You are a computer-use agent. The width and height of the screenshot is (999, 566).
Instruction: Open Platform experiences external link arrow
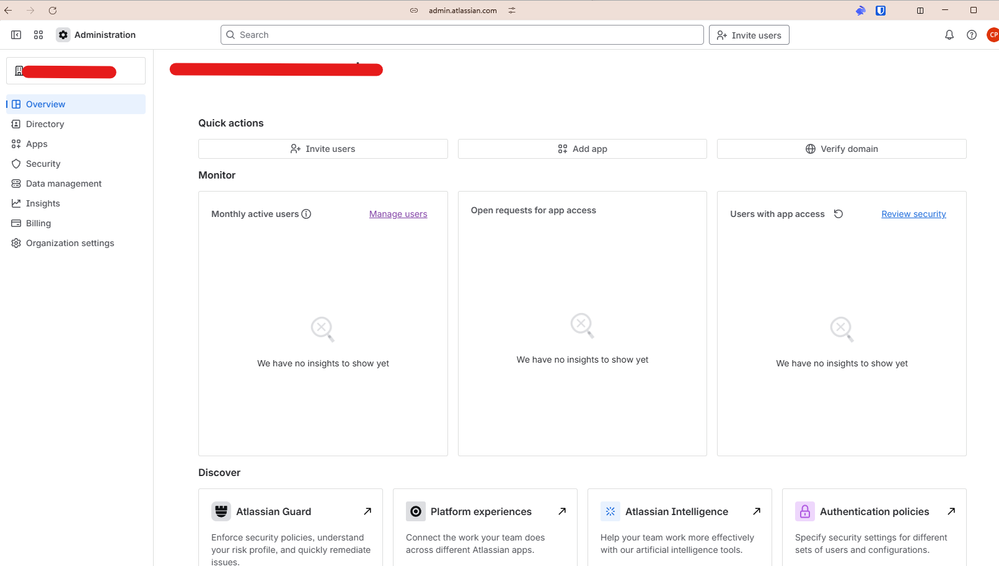[562, 511]
